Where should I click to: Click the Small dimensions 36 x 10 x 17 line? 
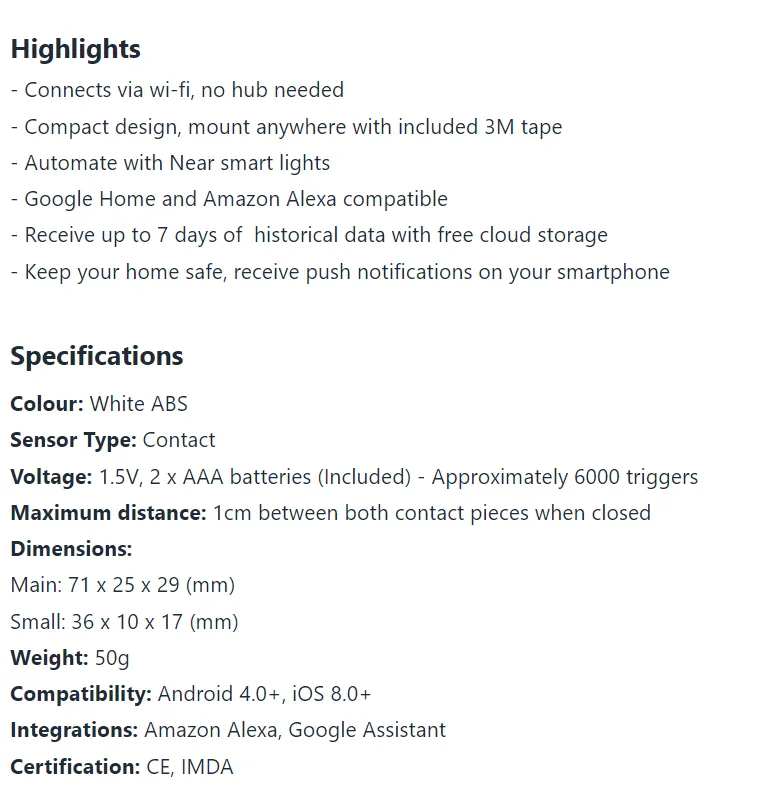tap(124, 622)
